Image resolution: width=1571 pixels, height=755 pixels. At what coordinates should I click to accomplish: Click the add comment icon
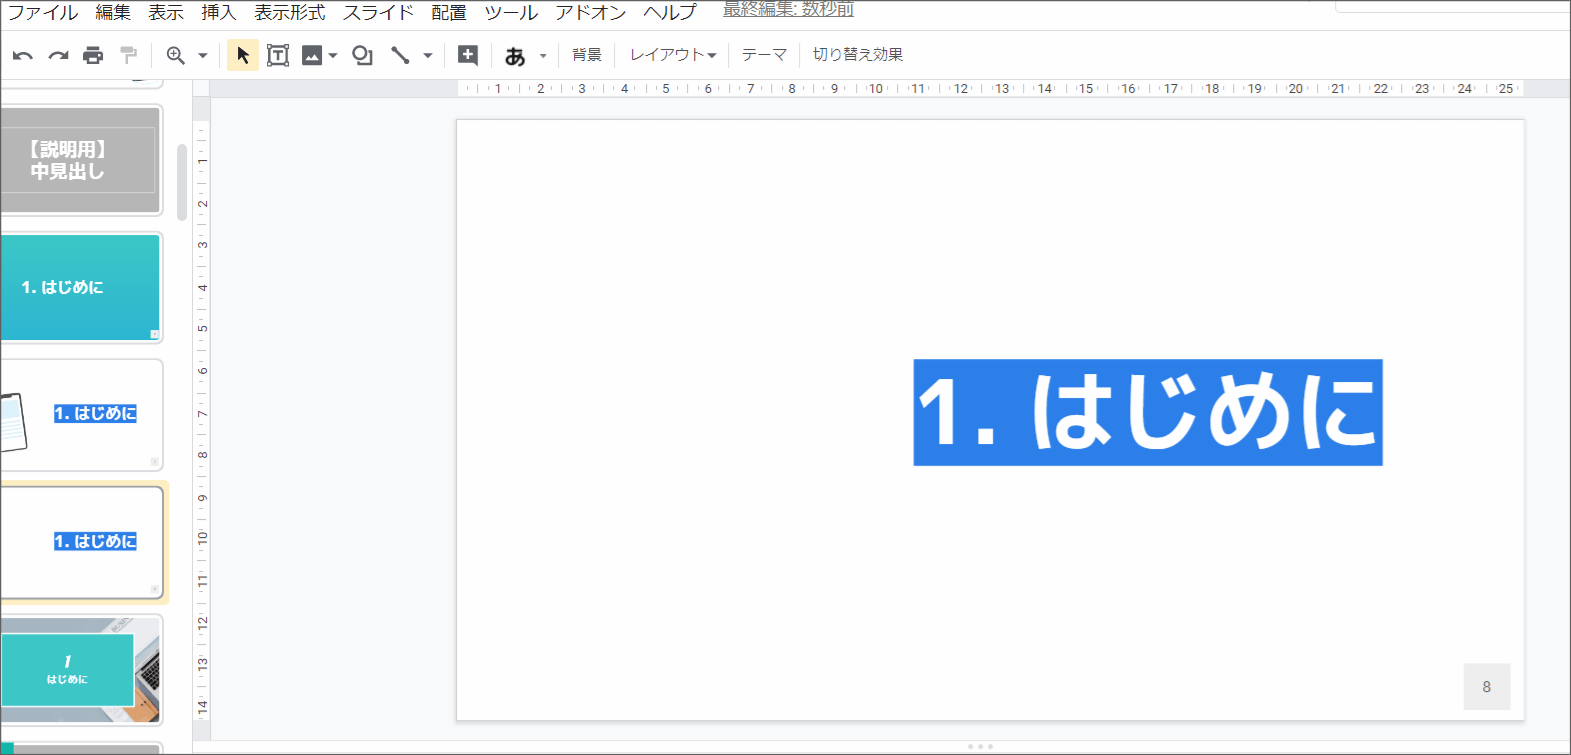point(467,55)
